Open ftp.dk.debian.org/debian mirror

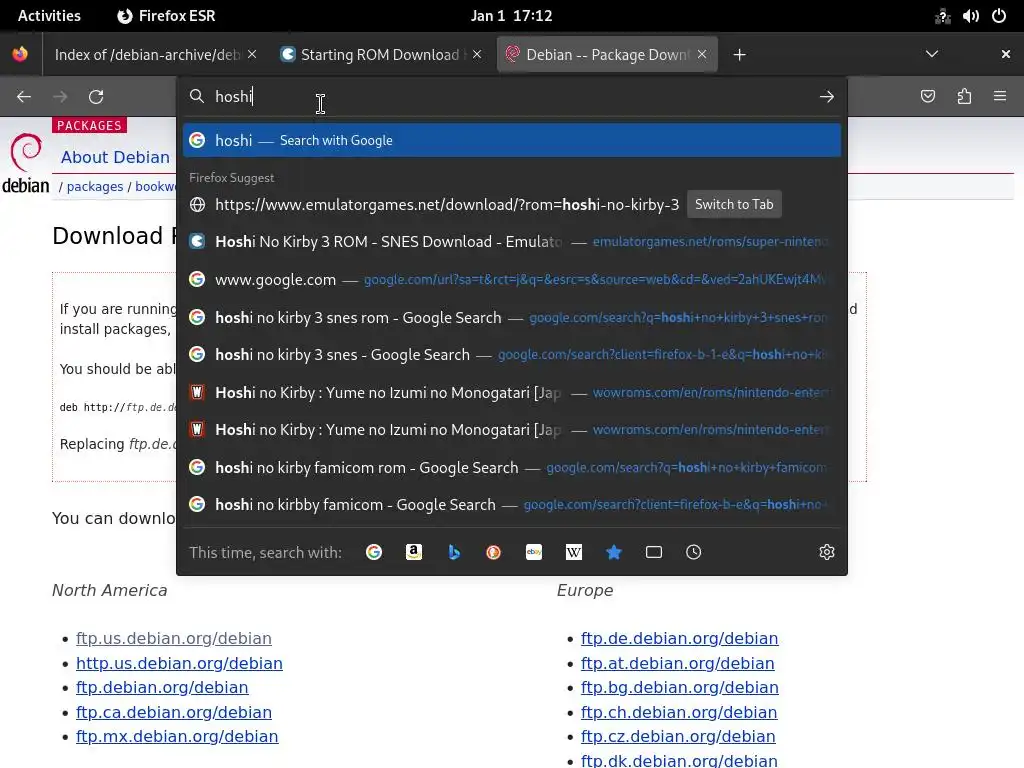[x=679, y=761]
